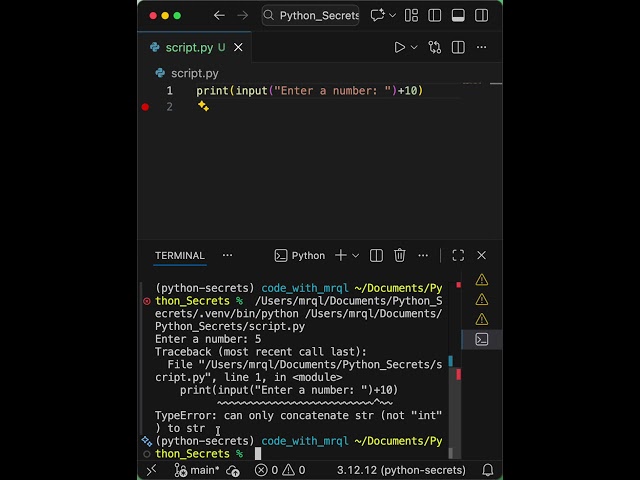
Task: Split the editor to the right
Action: point(458,47)
